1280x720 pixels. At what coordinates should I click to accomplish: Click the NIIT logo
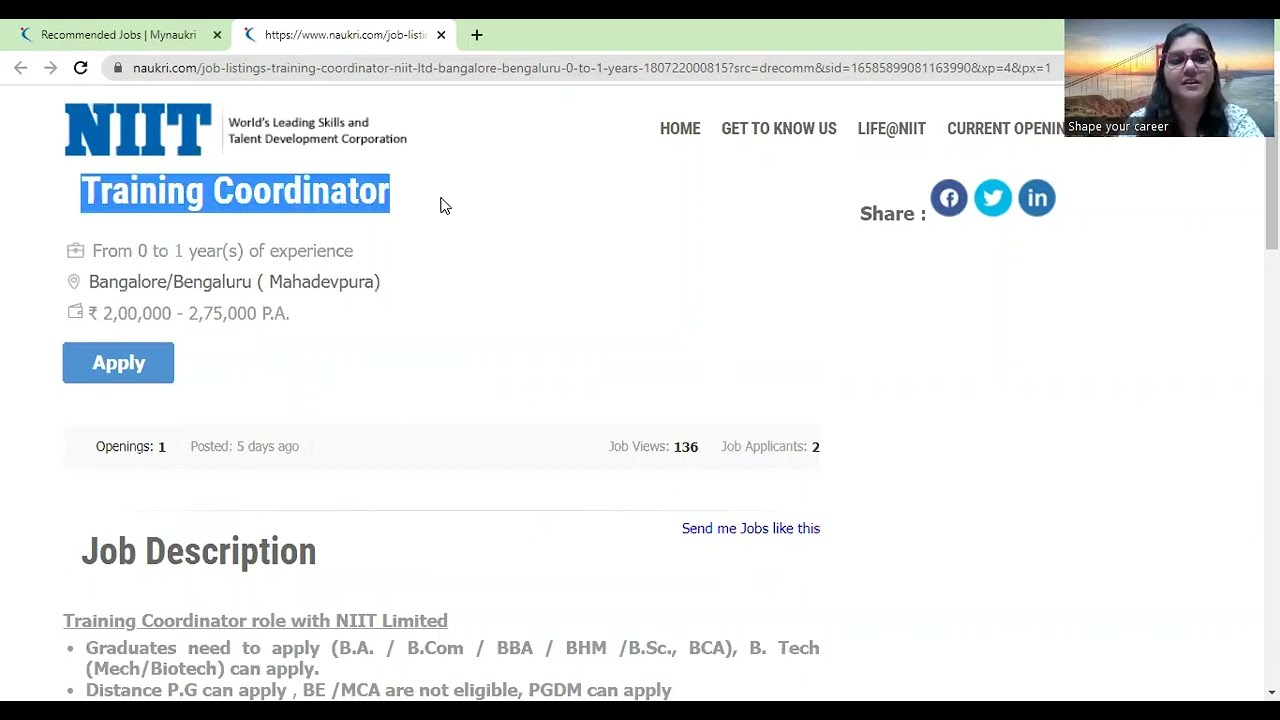click(x=138, y=130)
